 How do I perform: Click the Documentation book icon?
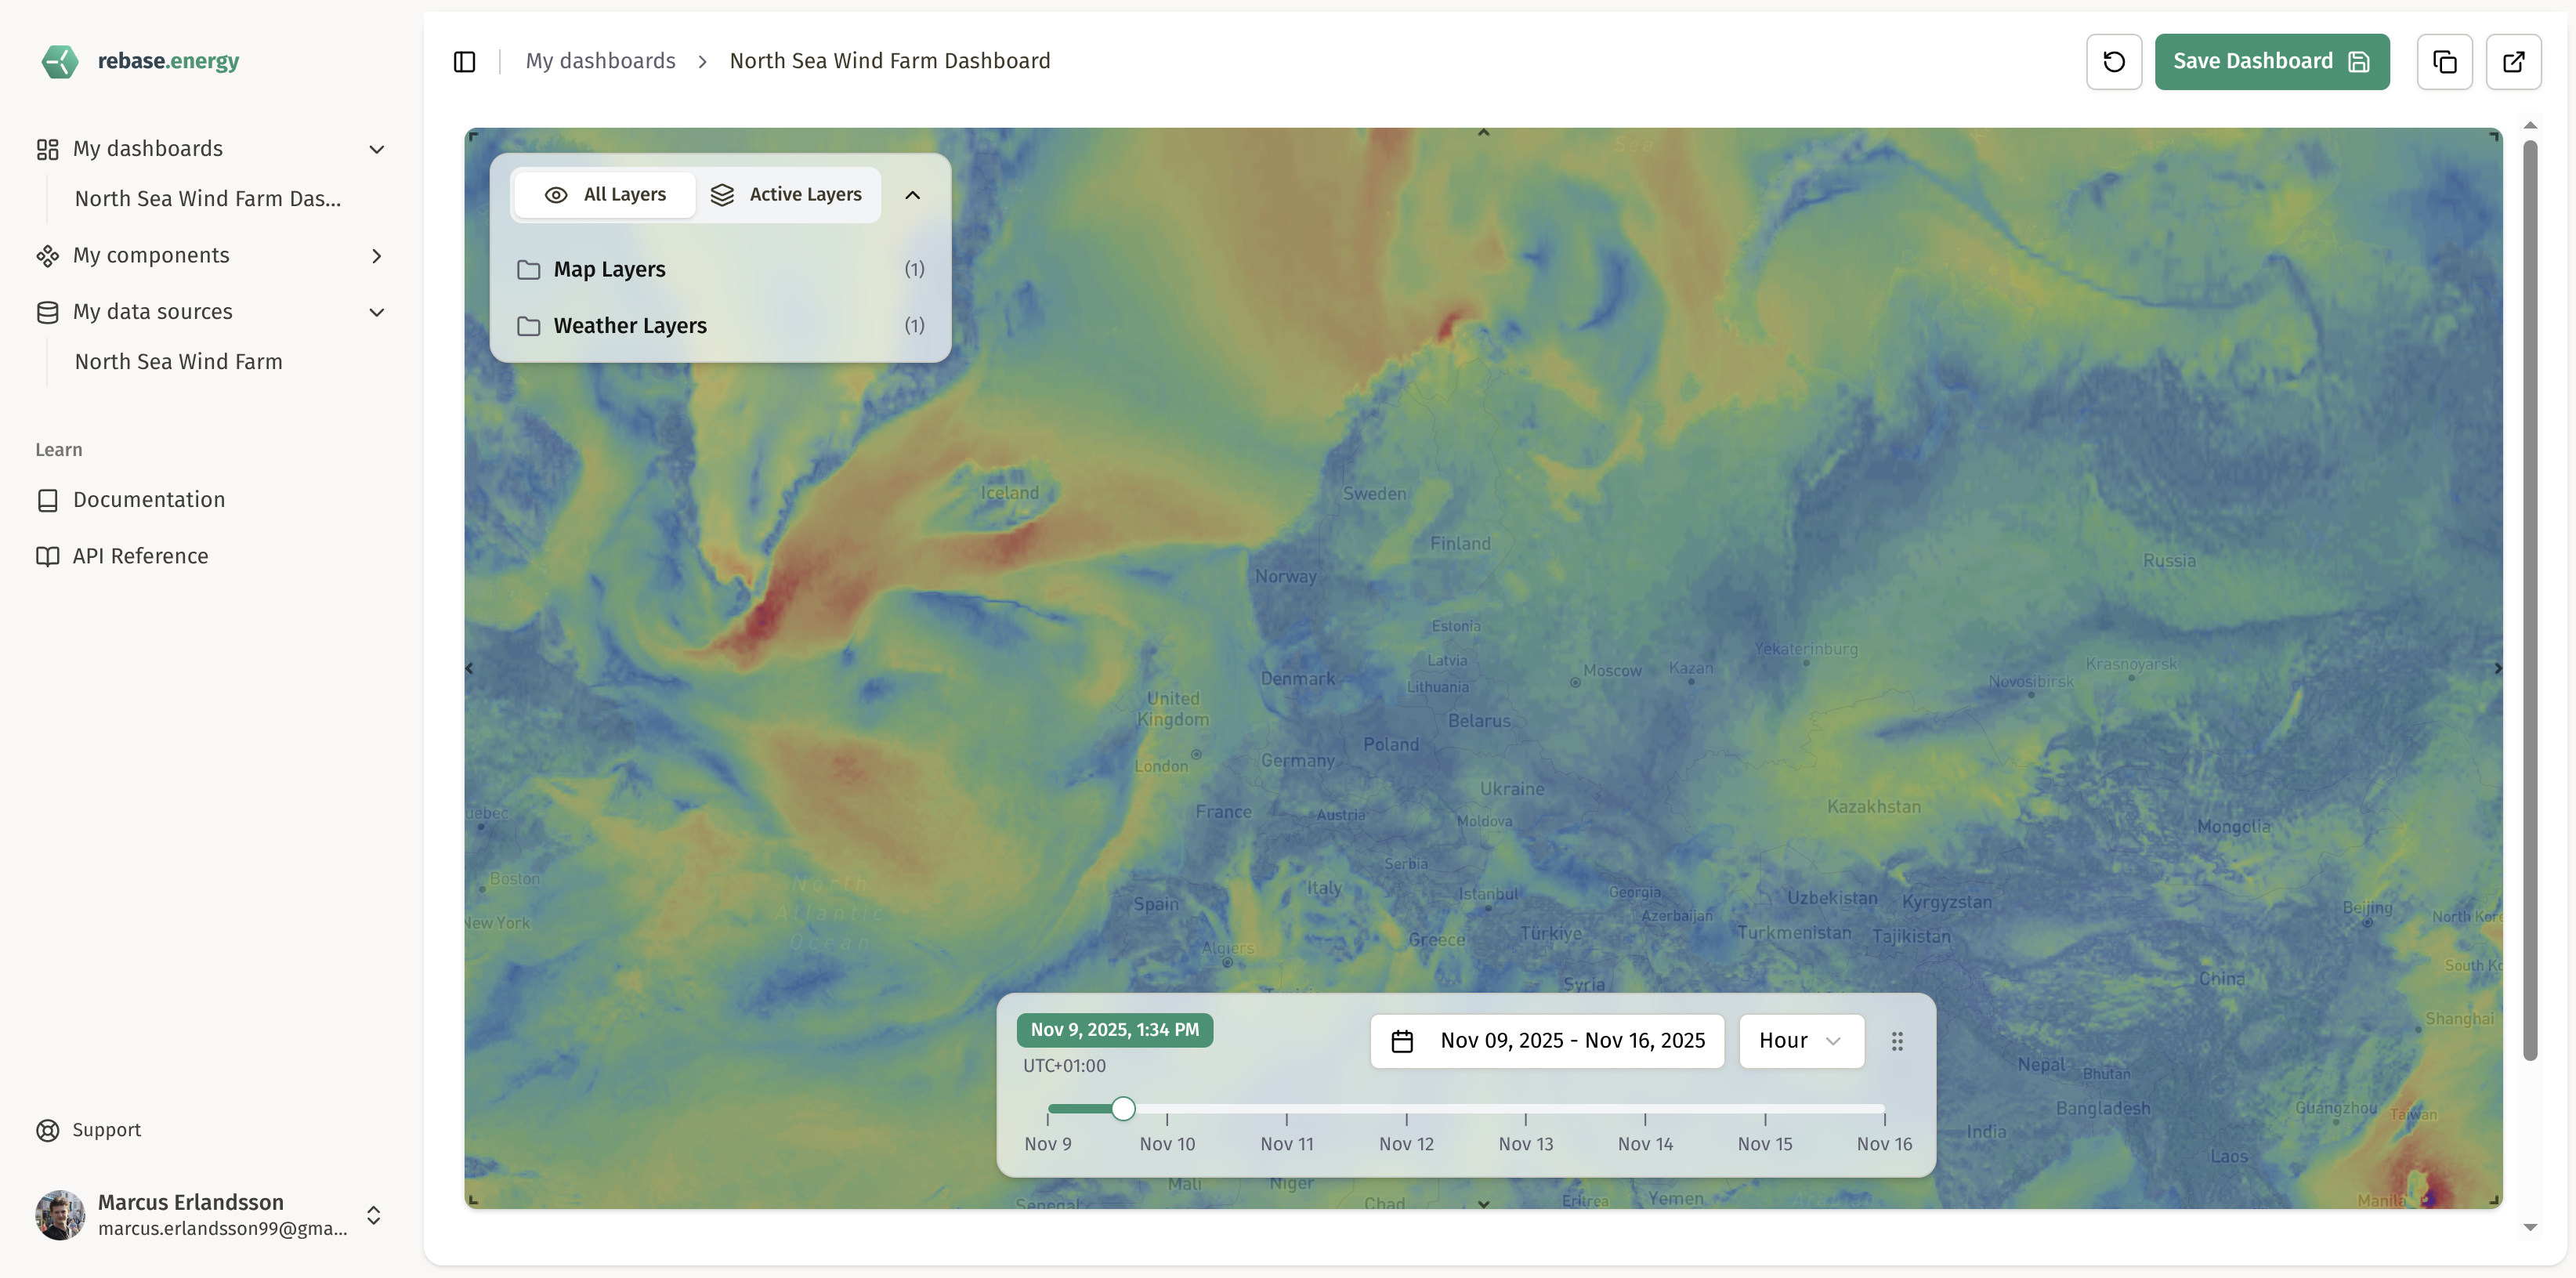coord(48,499)
